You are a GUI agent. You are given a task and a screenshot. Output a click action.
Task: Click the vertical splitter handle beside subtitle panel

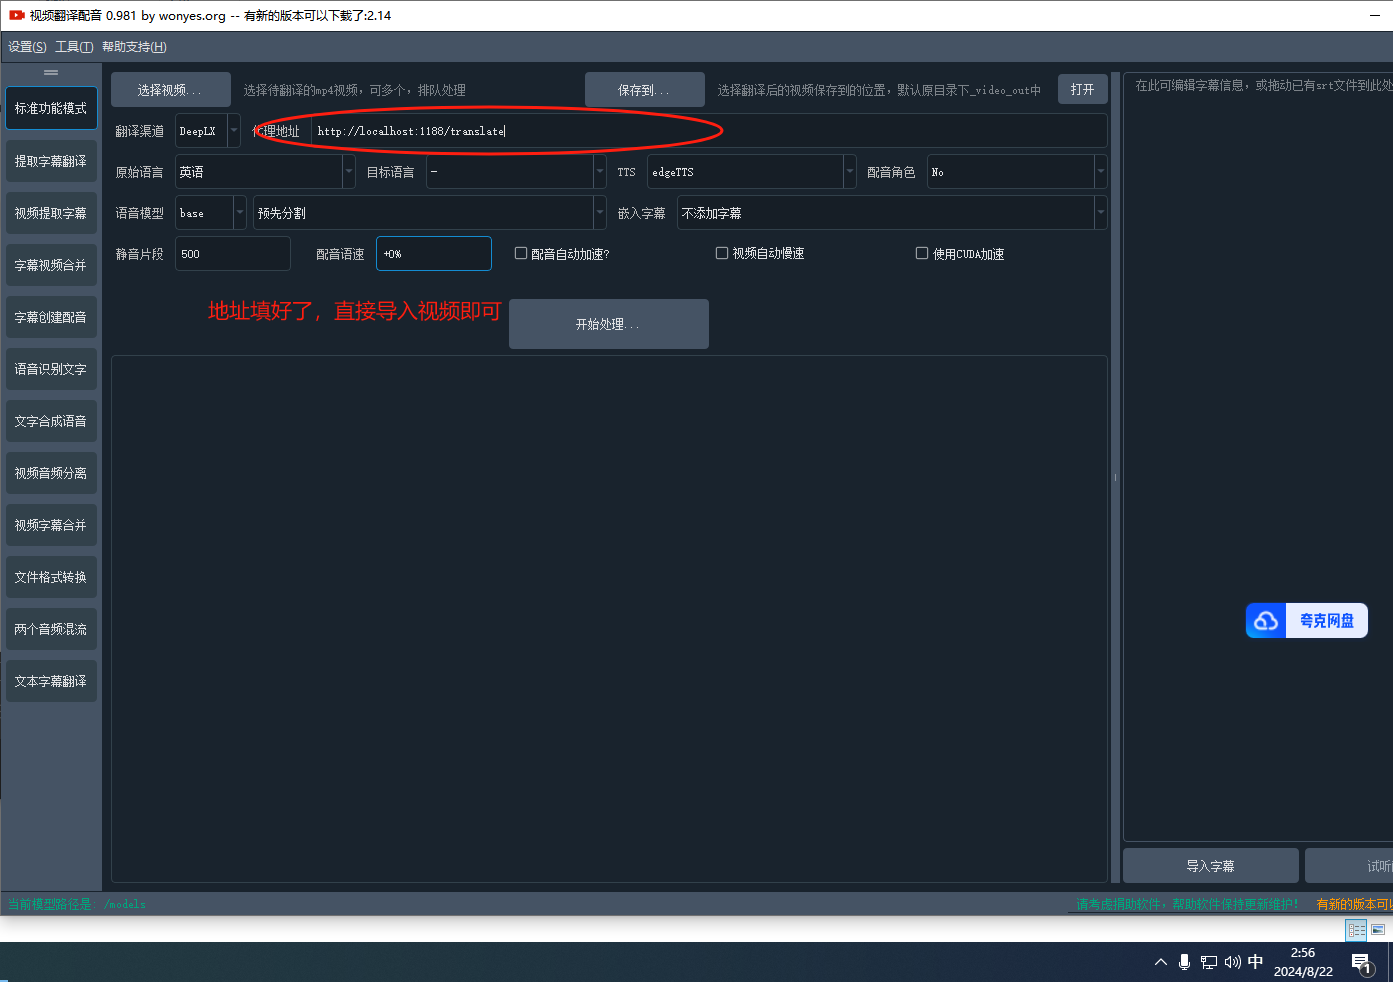tap(1115, 477)
